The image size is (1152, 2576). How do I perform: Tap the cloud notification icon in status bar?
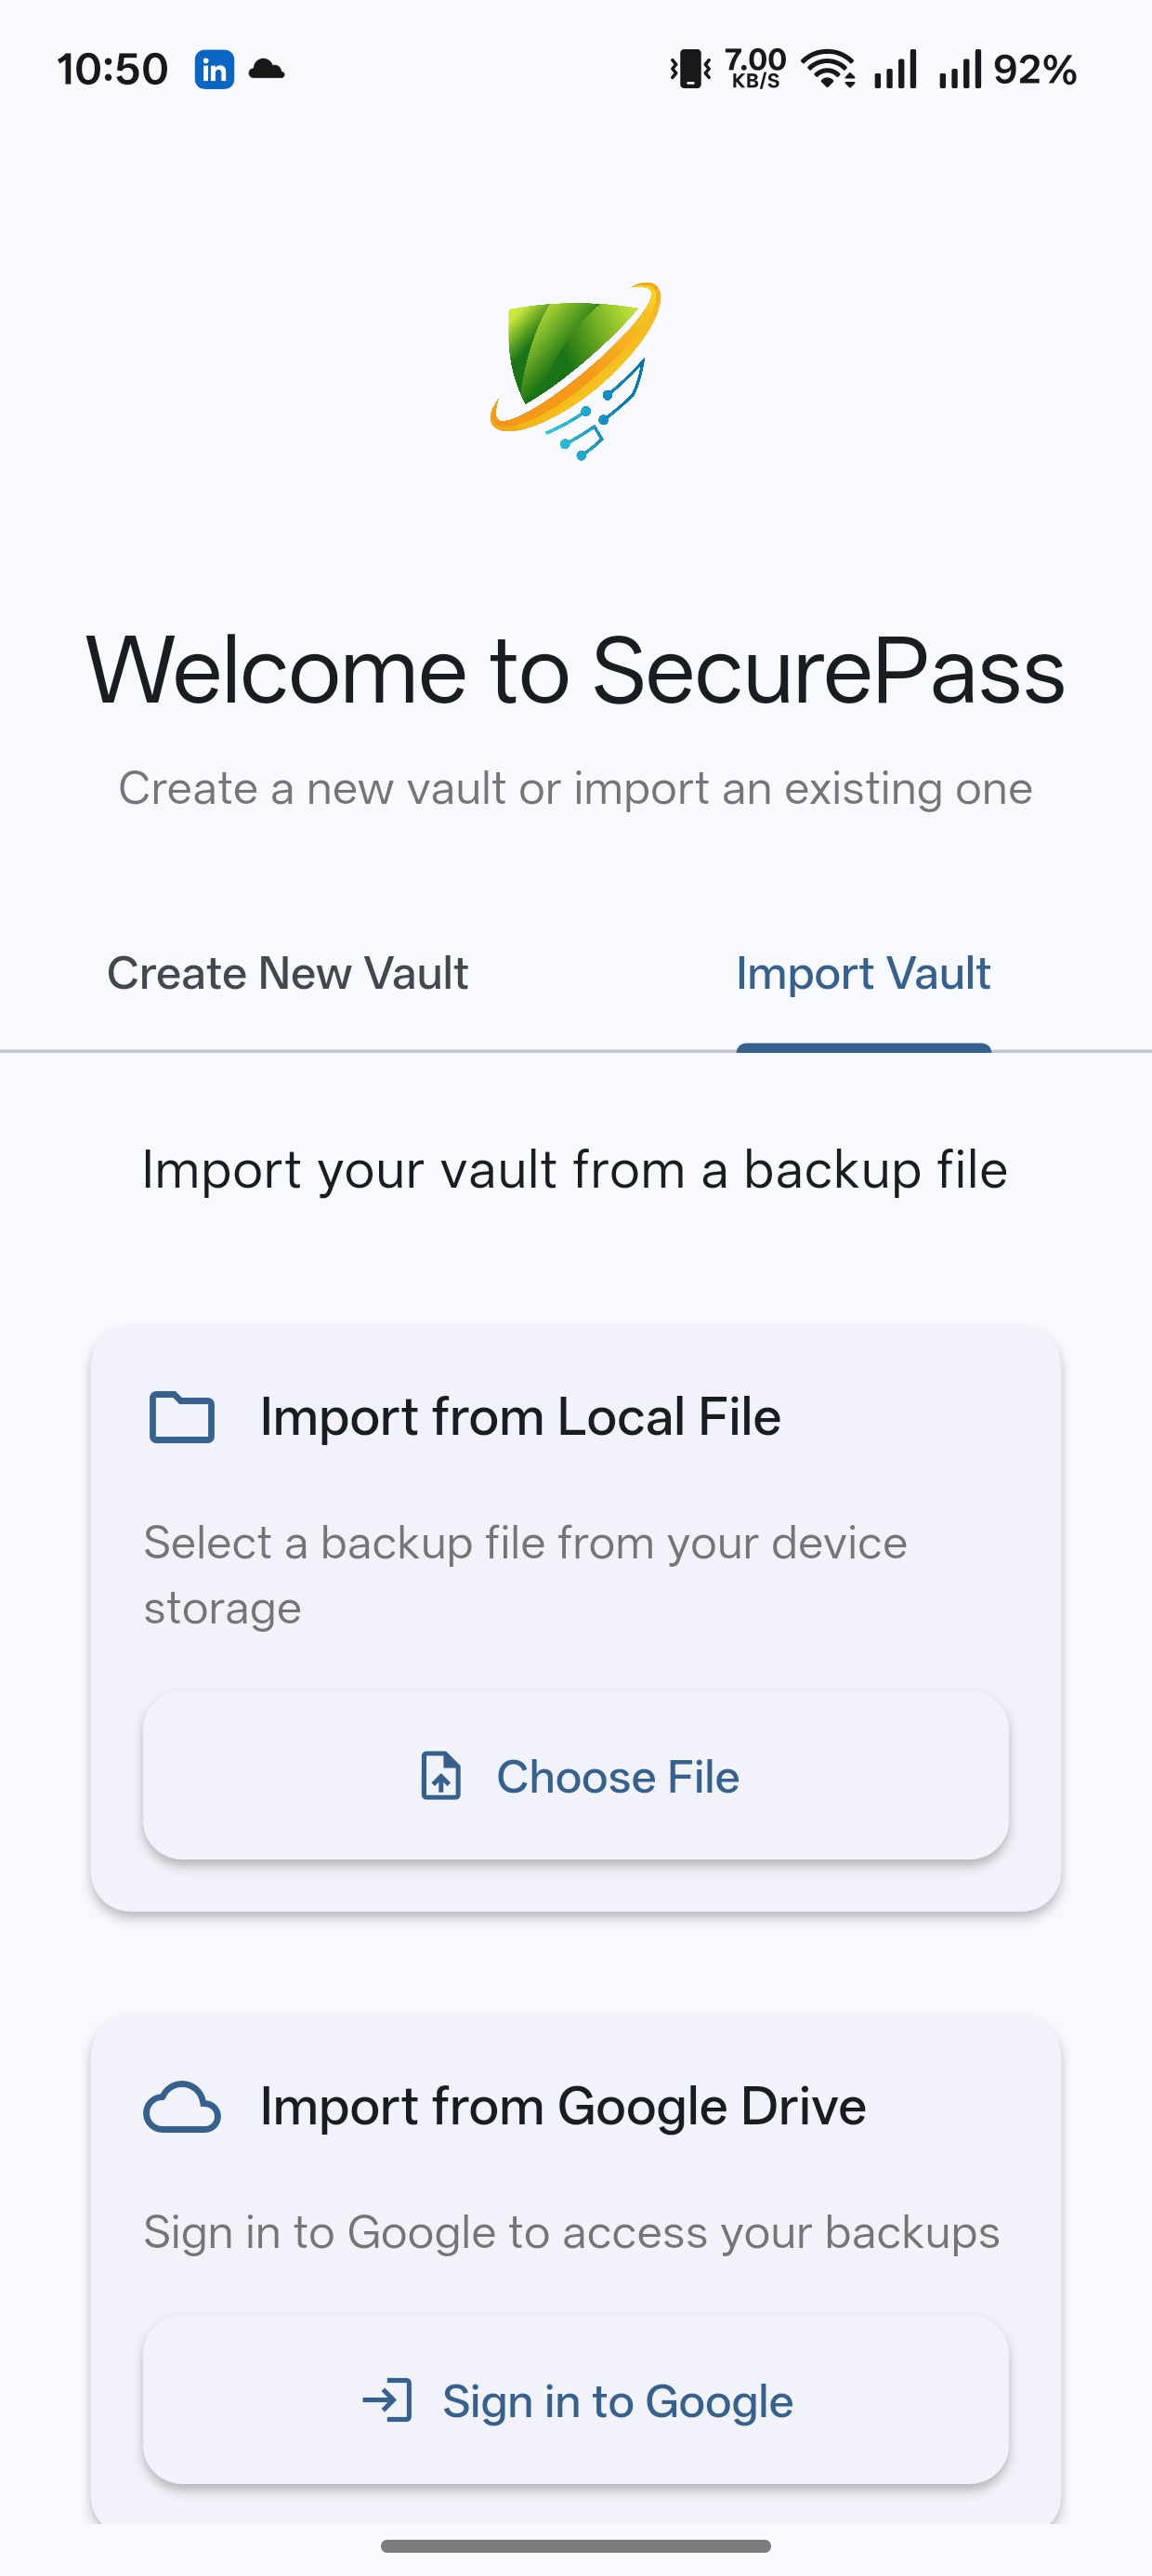(x=266, y=69)
